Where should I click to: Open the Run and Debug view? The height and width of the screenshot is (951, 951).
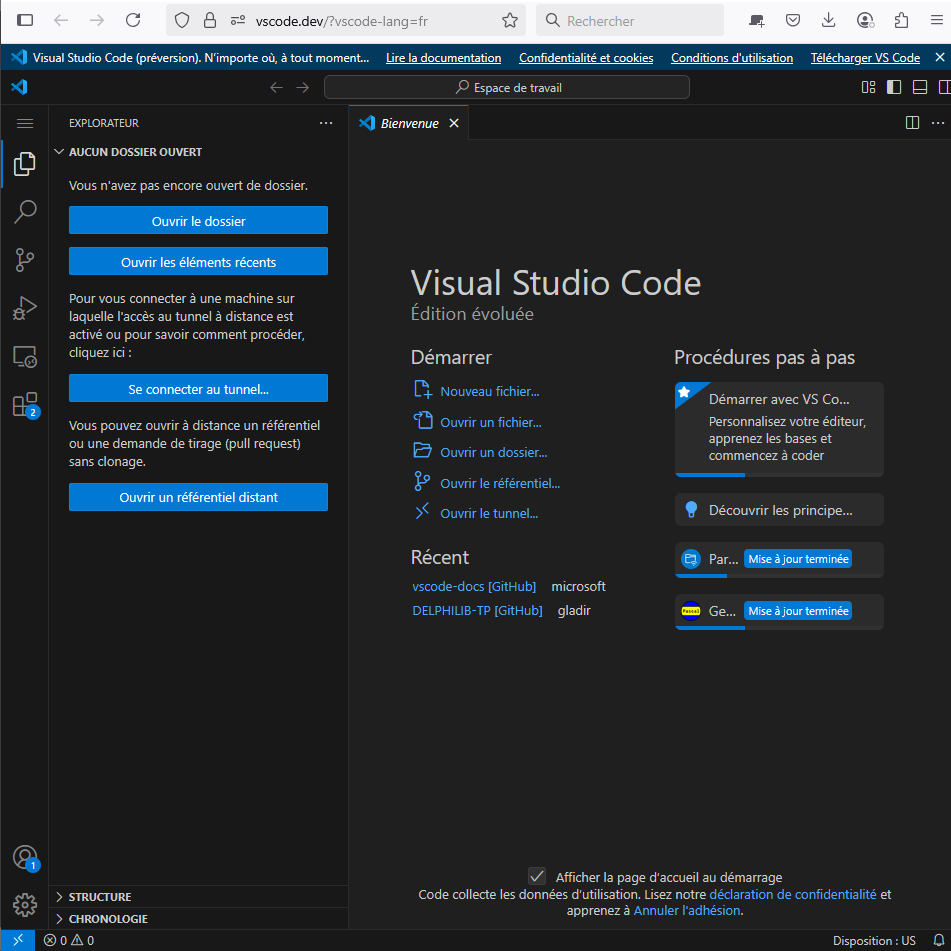(25, 308)
